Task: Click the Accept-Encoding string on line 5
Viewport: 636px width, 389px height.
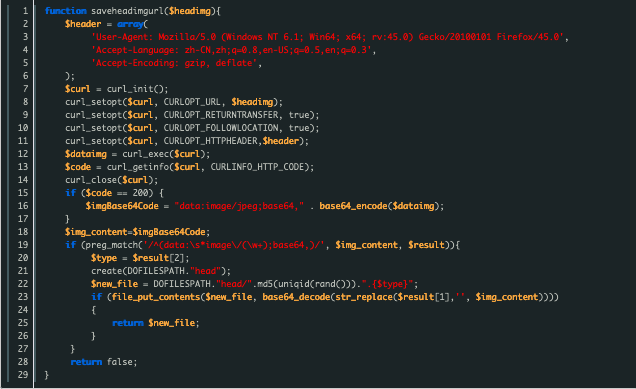Action: click(x=174, y=63)
